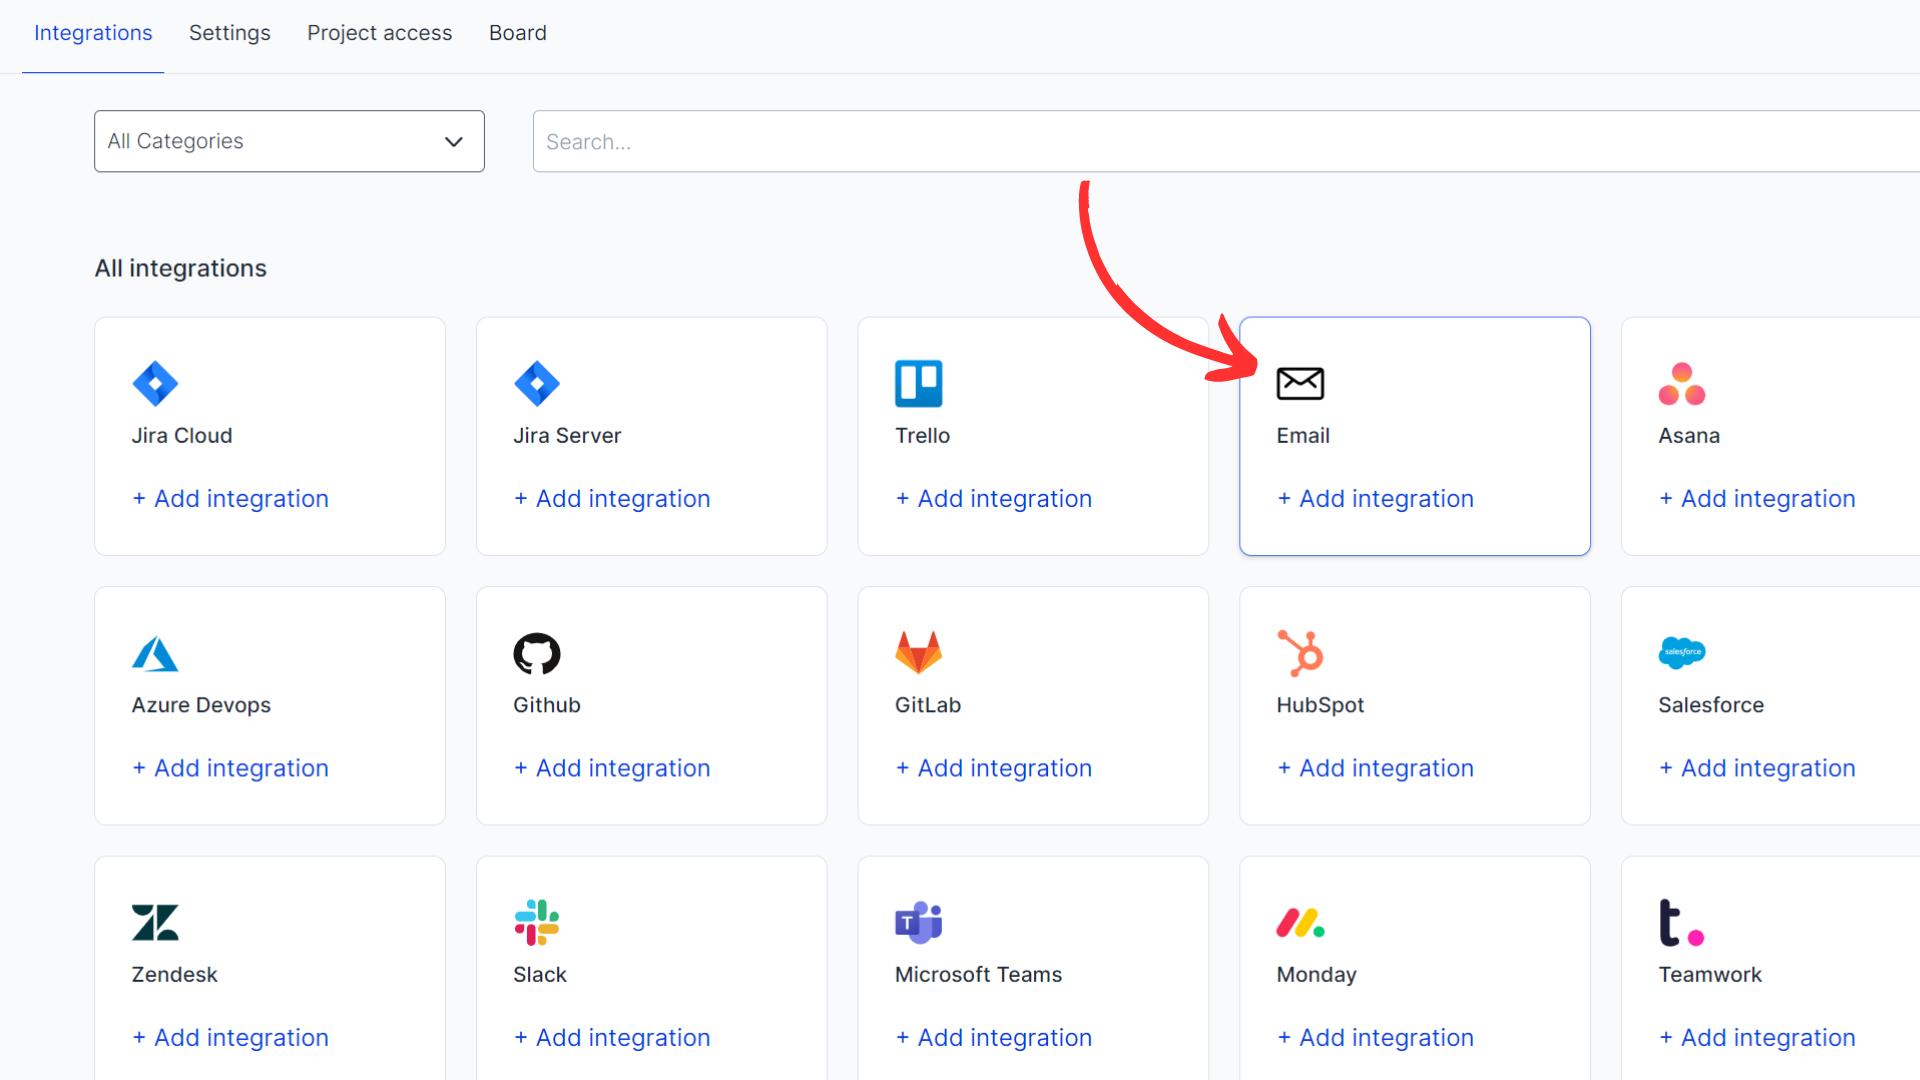
Task: Click the Trello board icon
Action: click(918, 383)
